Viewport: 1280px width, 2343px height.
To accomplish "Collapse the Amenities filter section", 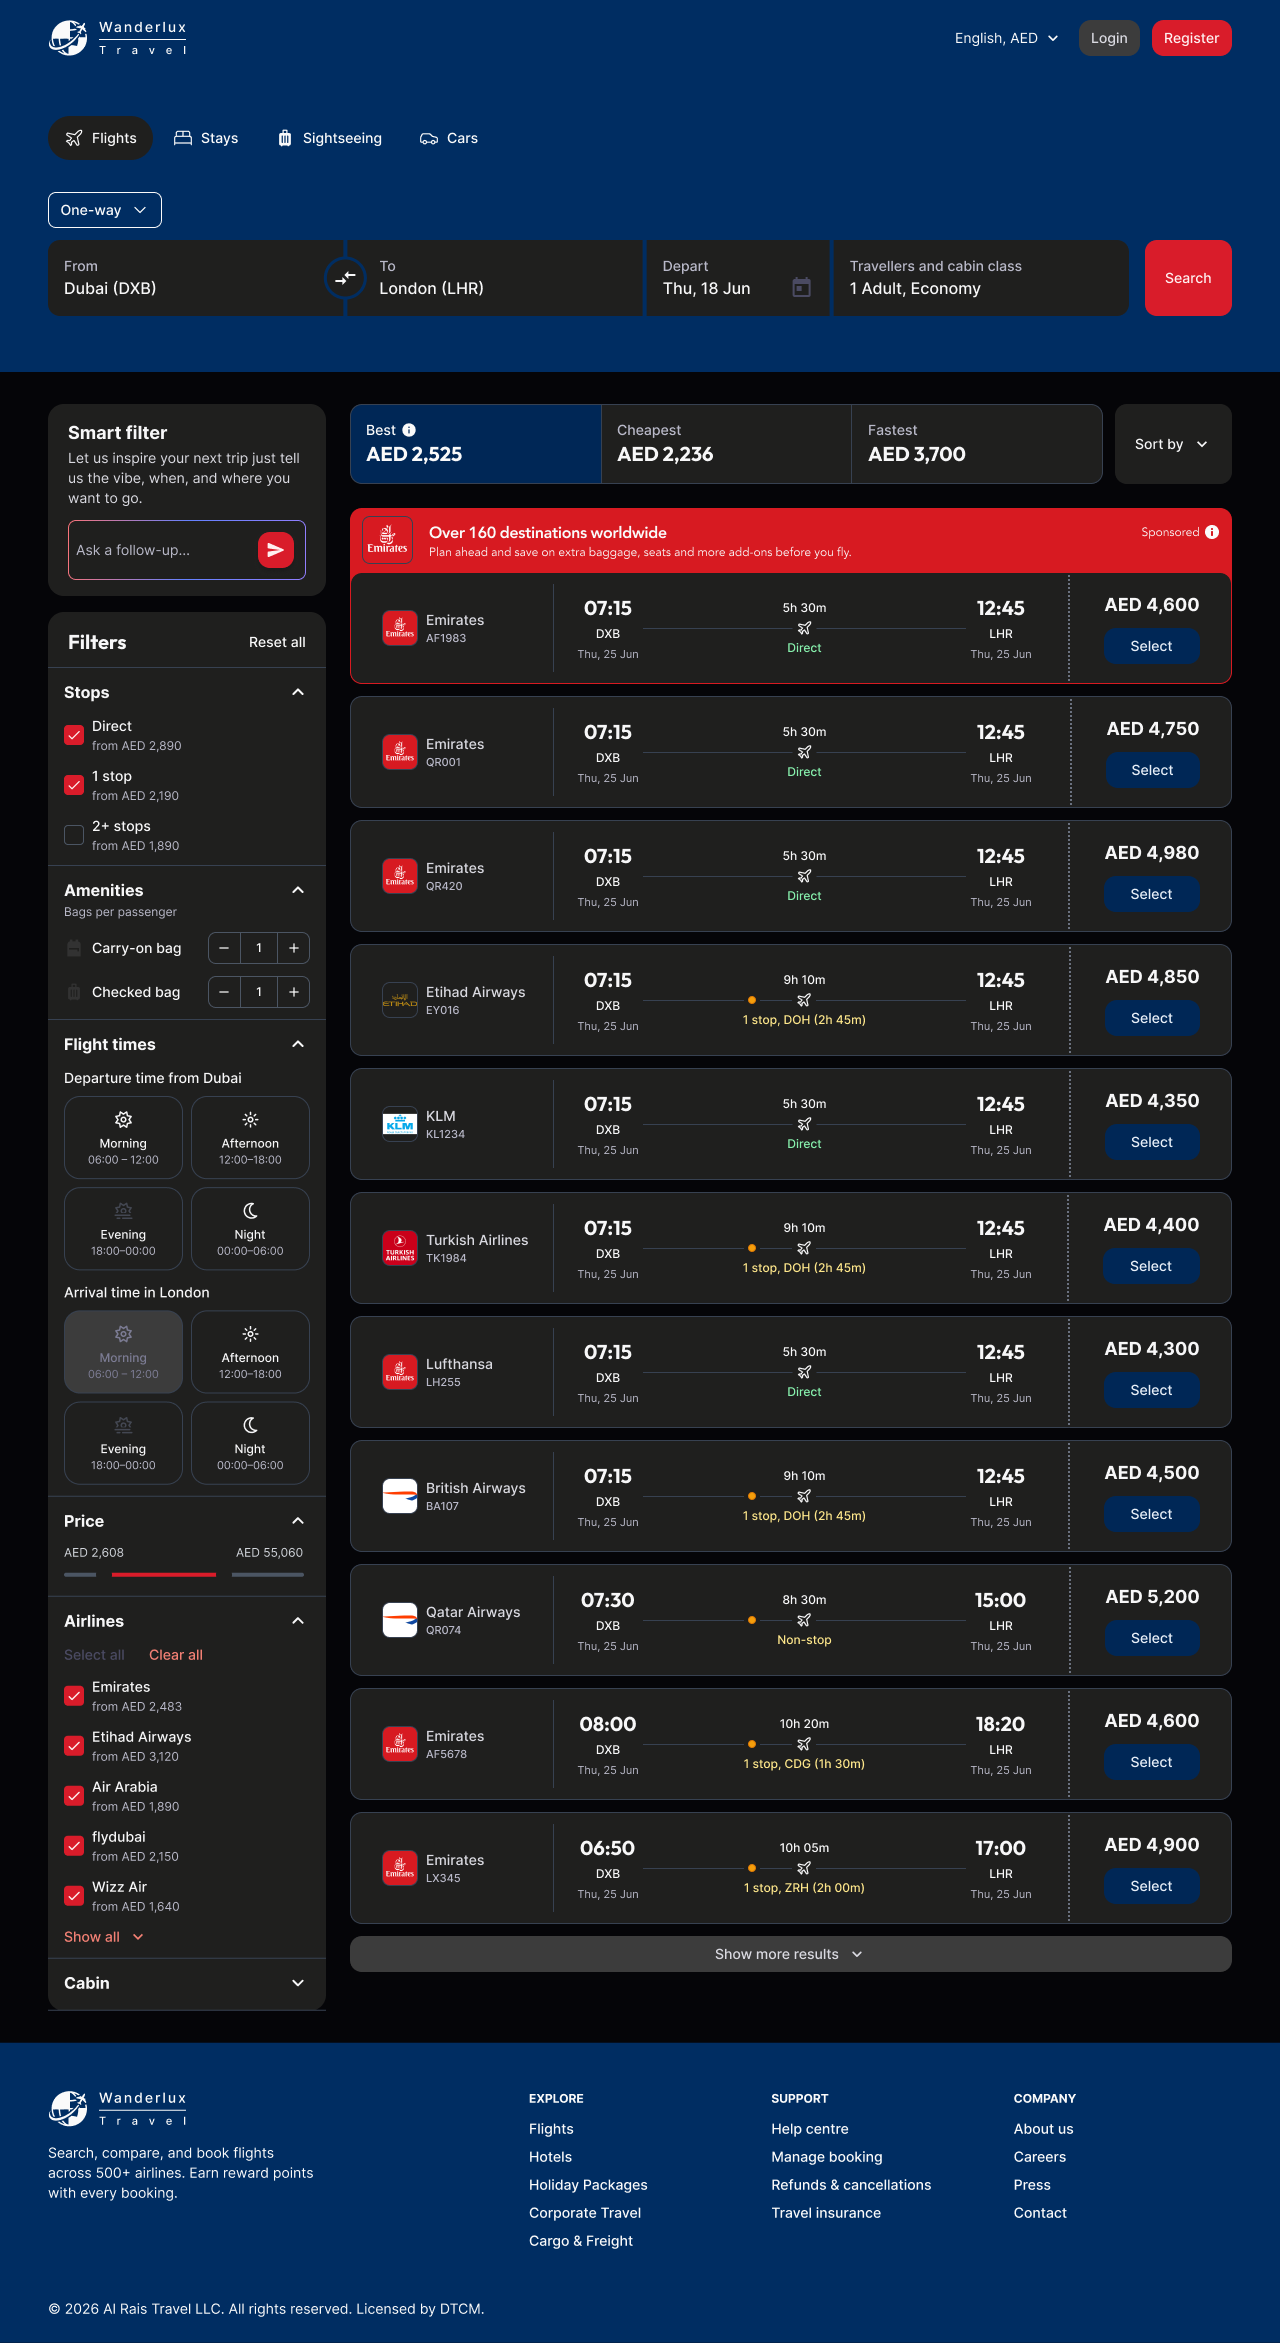I will (x=298, y=890).
